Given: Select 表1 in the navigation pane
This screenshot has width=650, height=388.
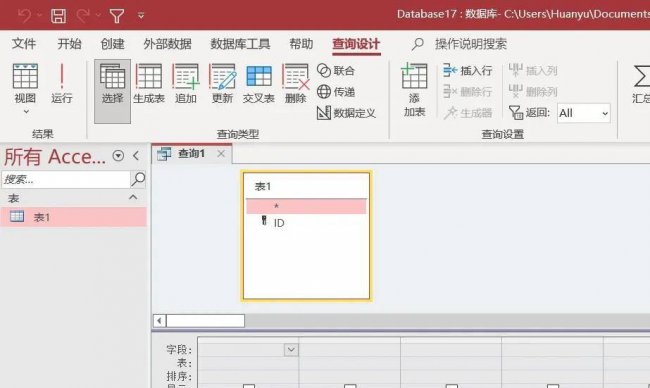Looking at the screenshot, I should pyautogui.click(x=73, y=217).
